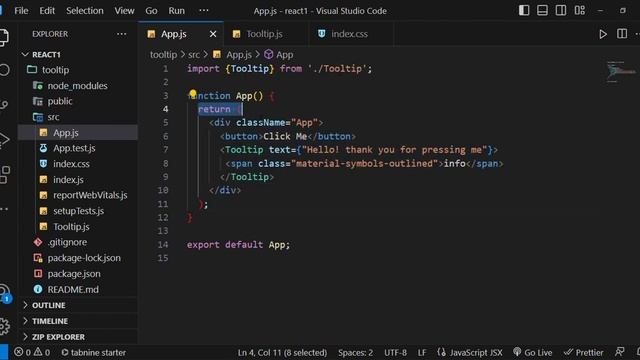Show warnings count in status bar

pyautogui.click(x=42, y=352)
